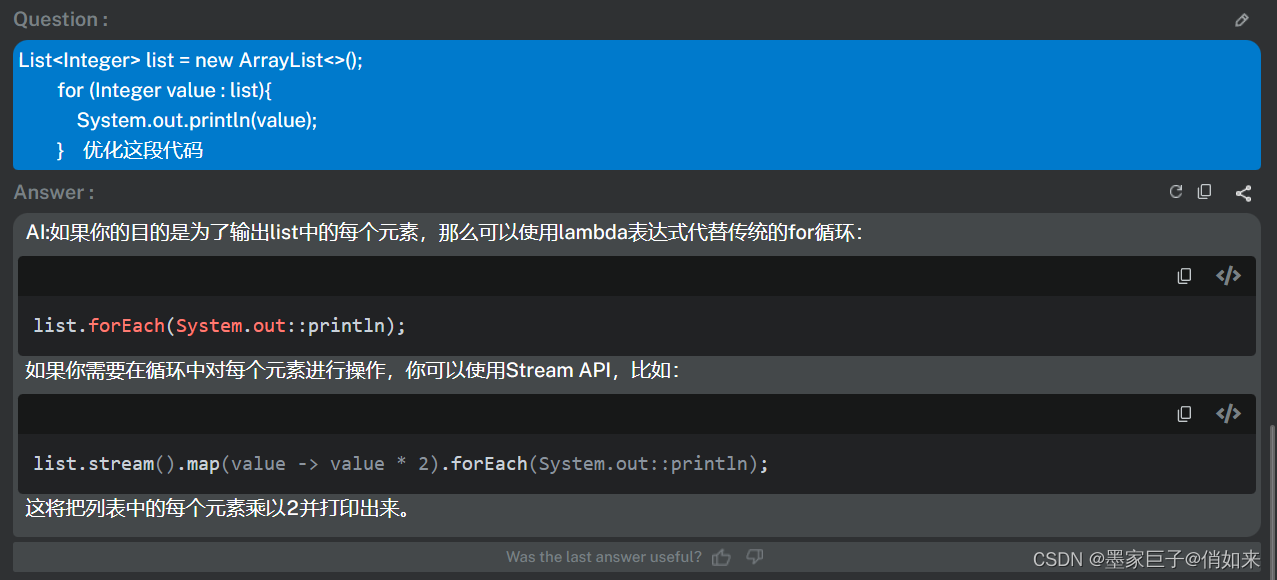This screenshot has height=580, width=1277.
Task: Click the "Was the last answer useful?" text
Action: pyautogui.click(x=604, y=557)
